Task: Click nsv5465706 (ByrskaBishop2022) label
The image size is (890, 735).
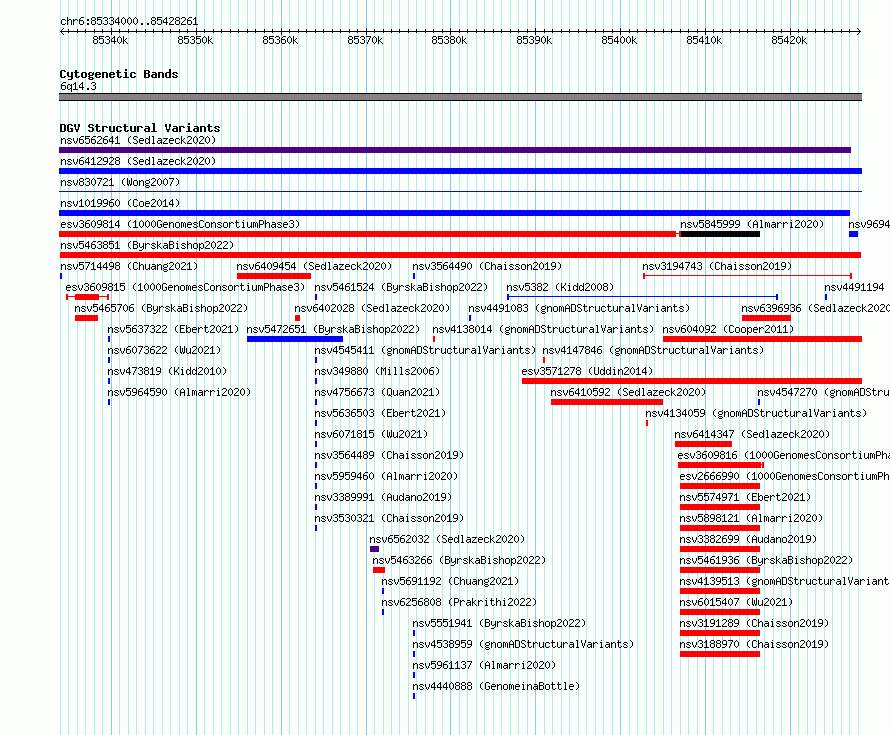Action: (x=161, y=308)
